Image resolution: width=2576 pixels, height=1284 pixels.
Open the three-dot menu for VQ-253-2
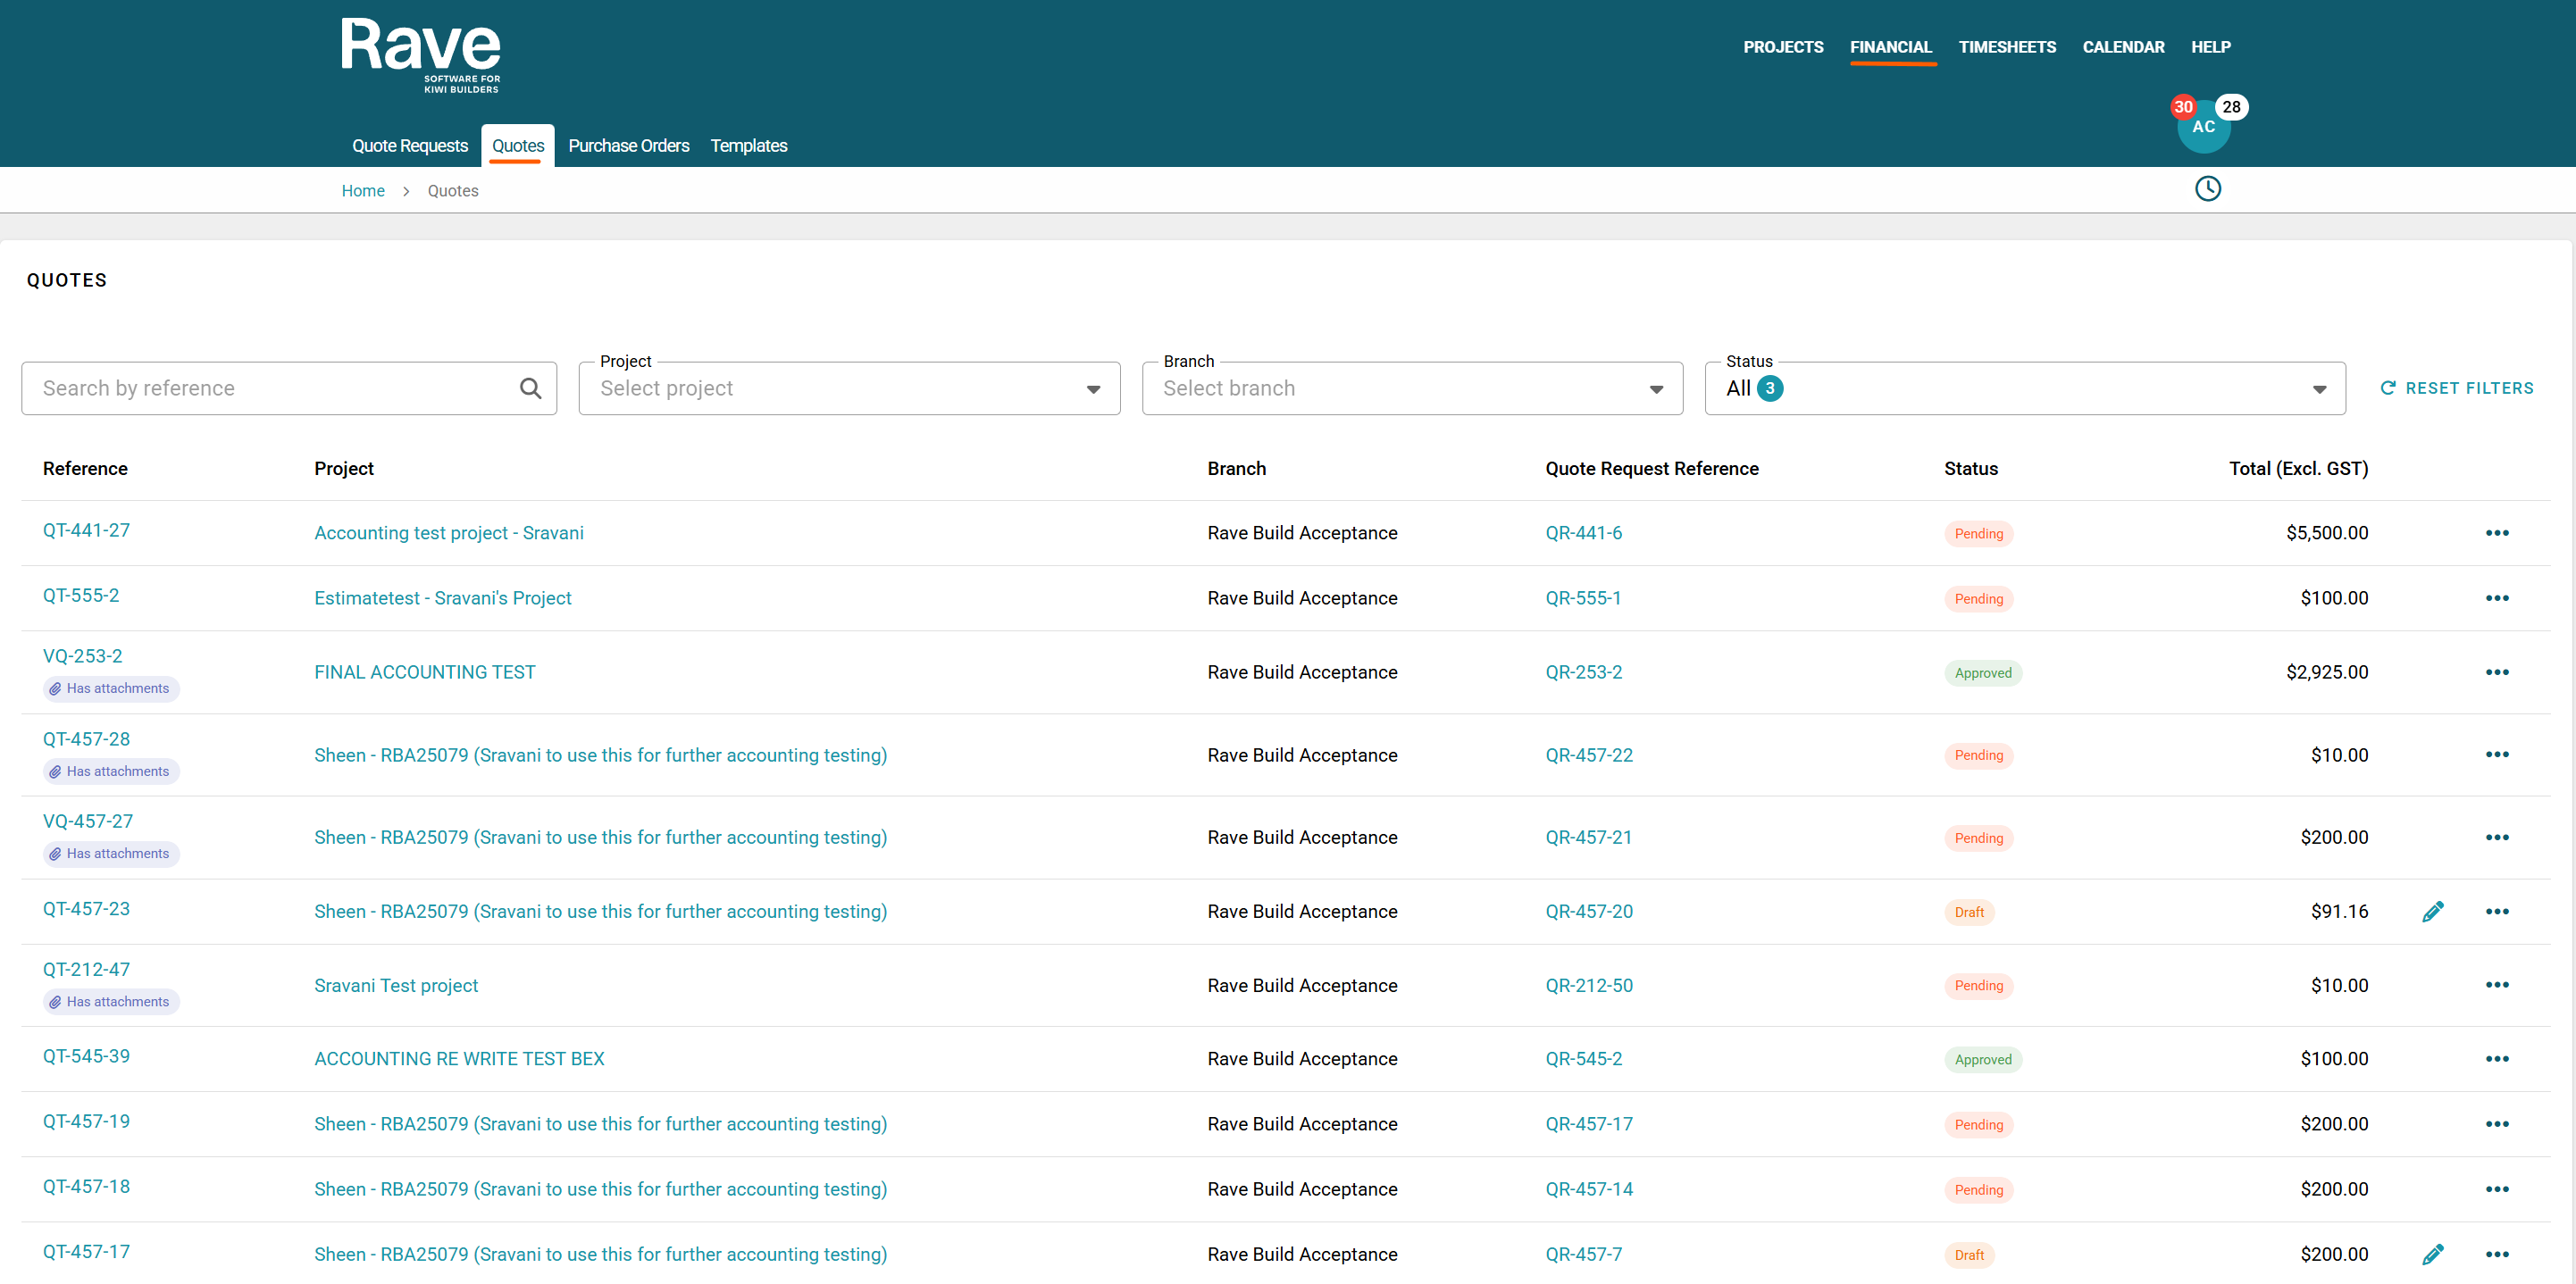pos(2496,672)
